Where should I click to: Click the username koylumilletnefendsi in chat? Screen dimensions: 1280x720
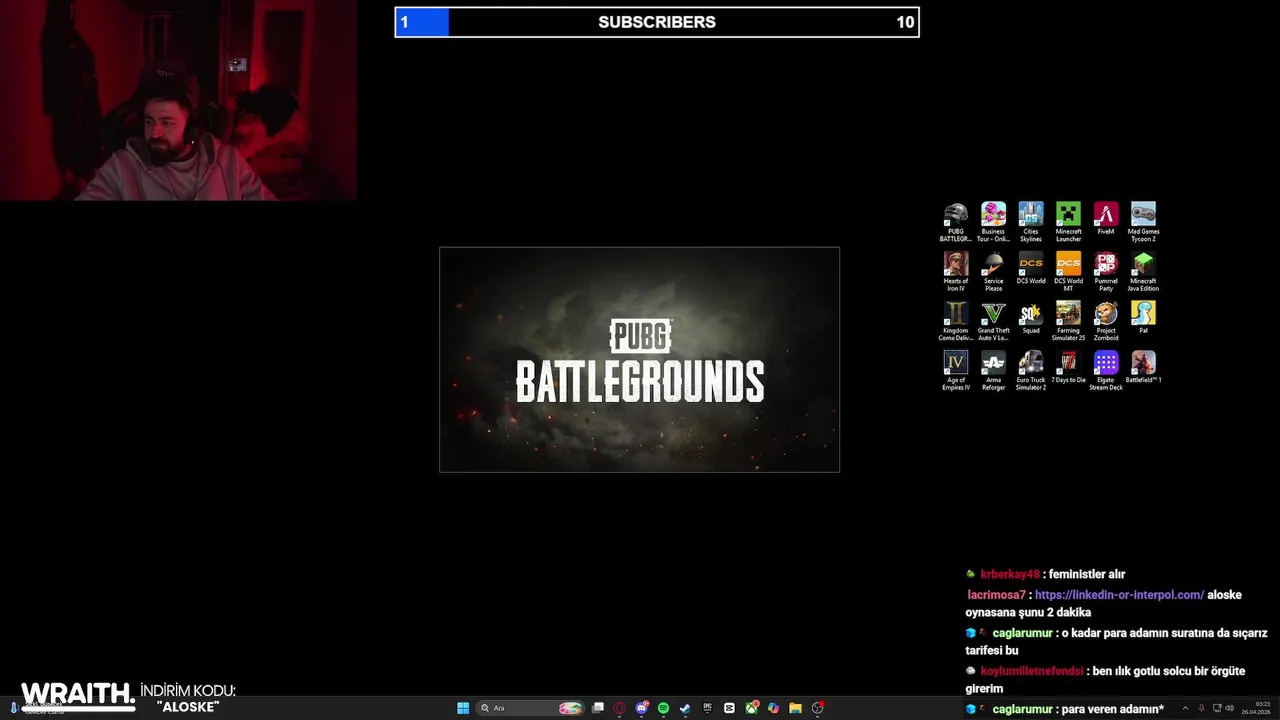[1031, 671]
